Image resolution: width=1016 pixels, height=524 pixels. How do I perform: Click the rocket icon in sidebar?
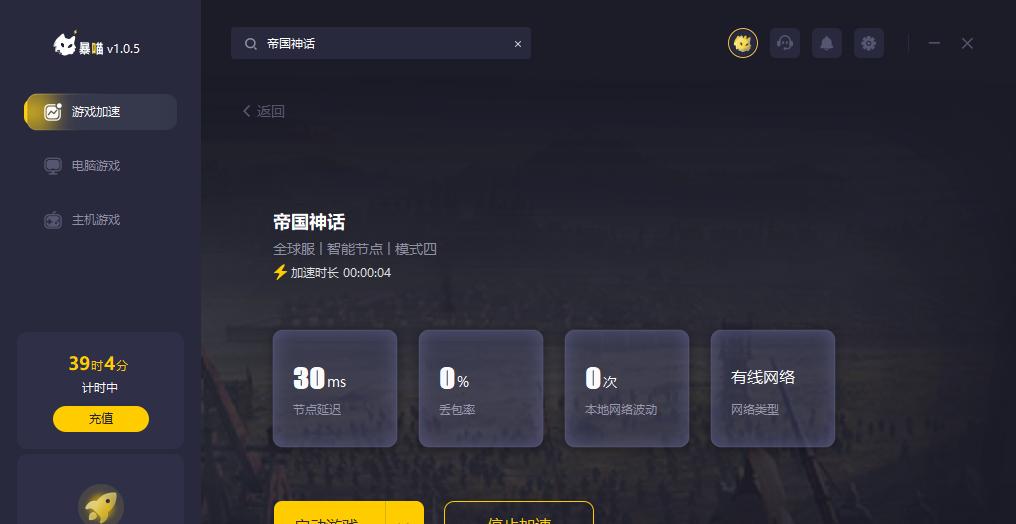(101, 507)
